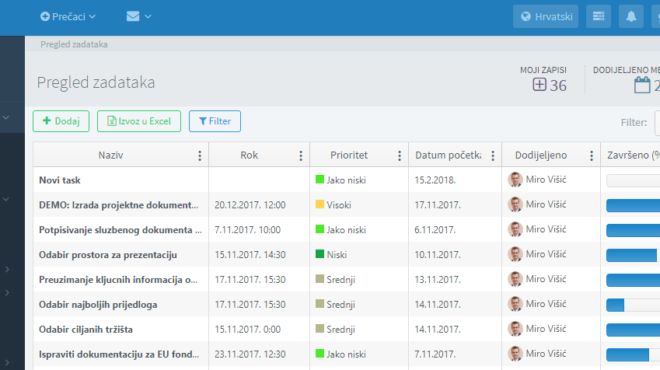Open Naziv column options menu
This screenshot has width=660, height=370.
click(200, 156)
